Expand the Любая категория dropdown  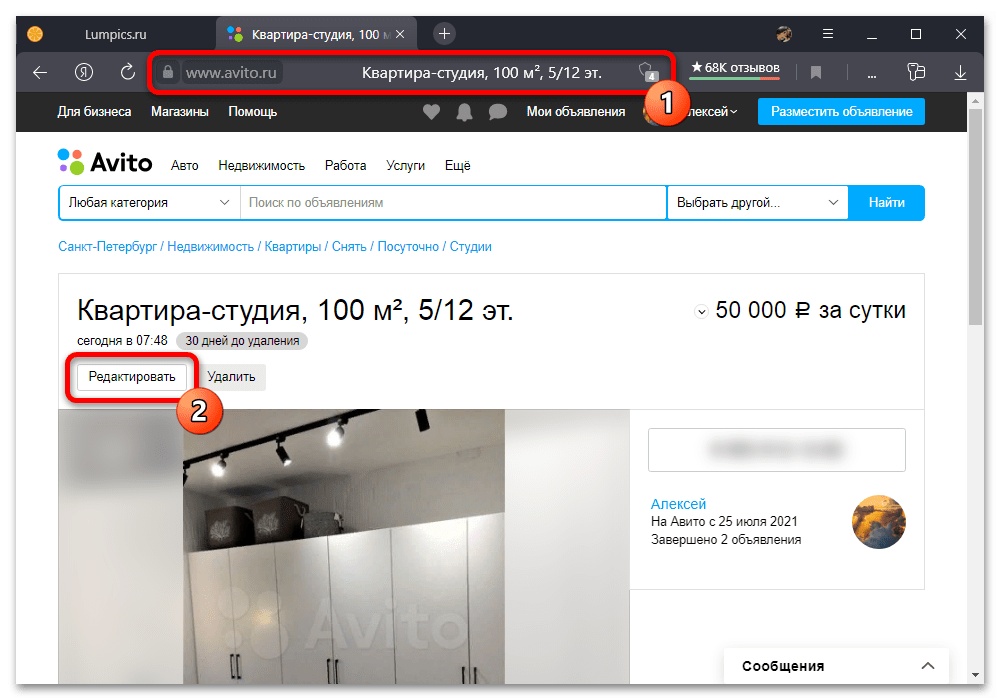tap(149, 203)
